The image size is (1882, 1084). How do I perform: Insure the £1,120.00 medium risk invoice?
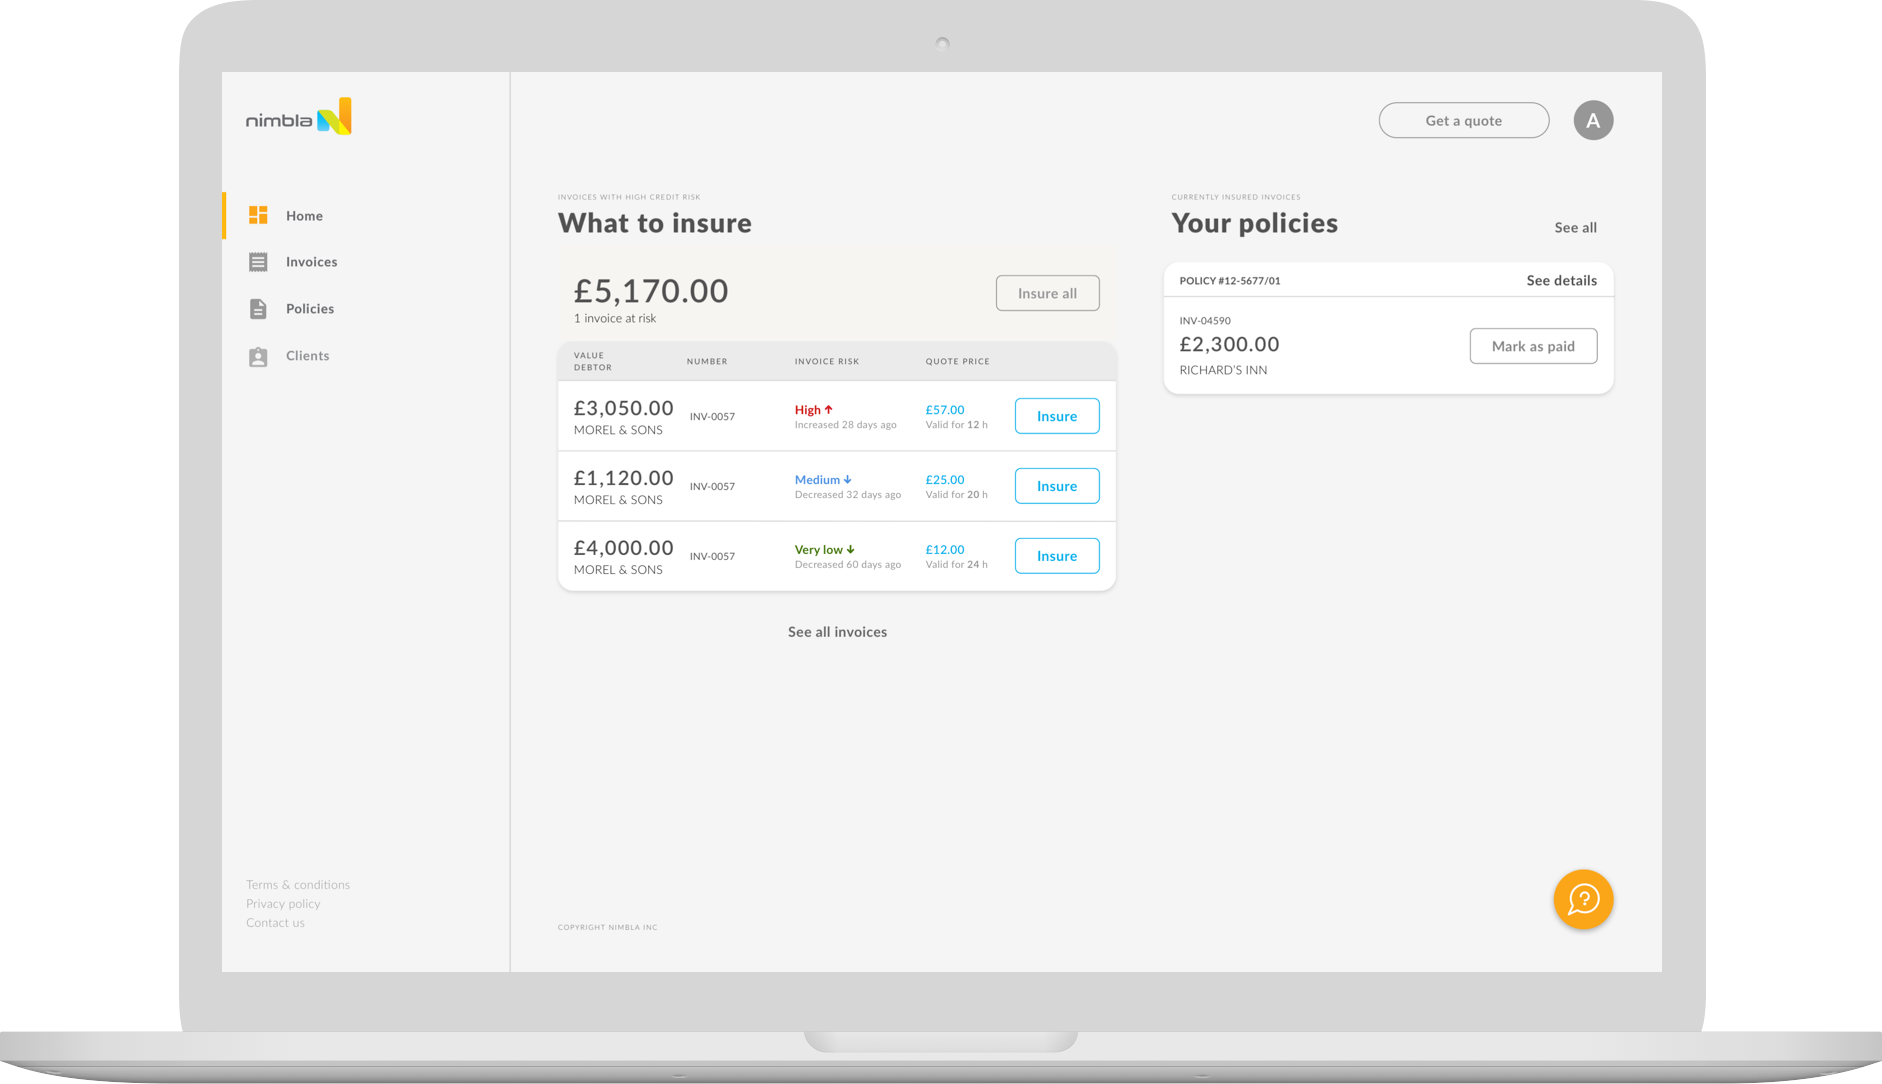pos(1056,486)
